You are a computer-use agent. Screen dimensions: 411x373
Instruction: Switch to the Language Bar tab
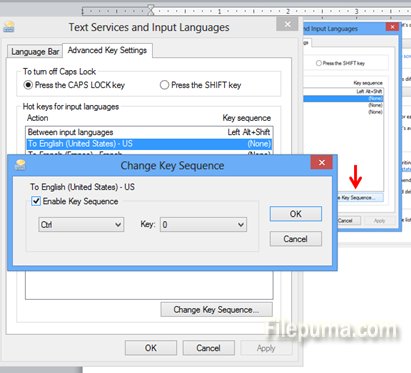[35, 52]
